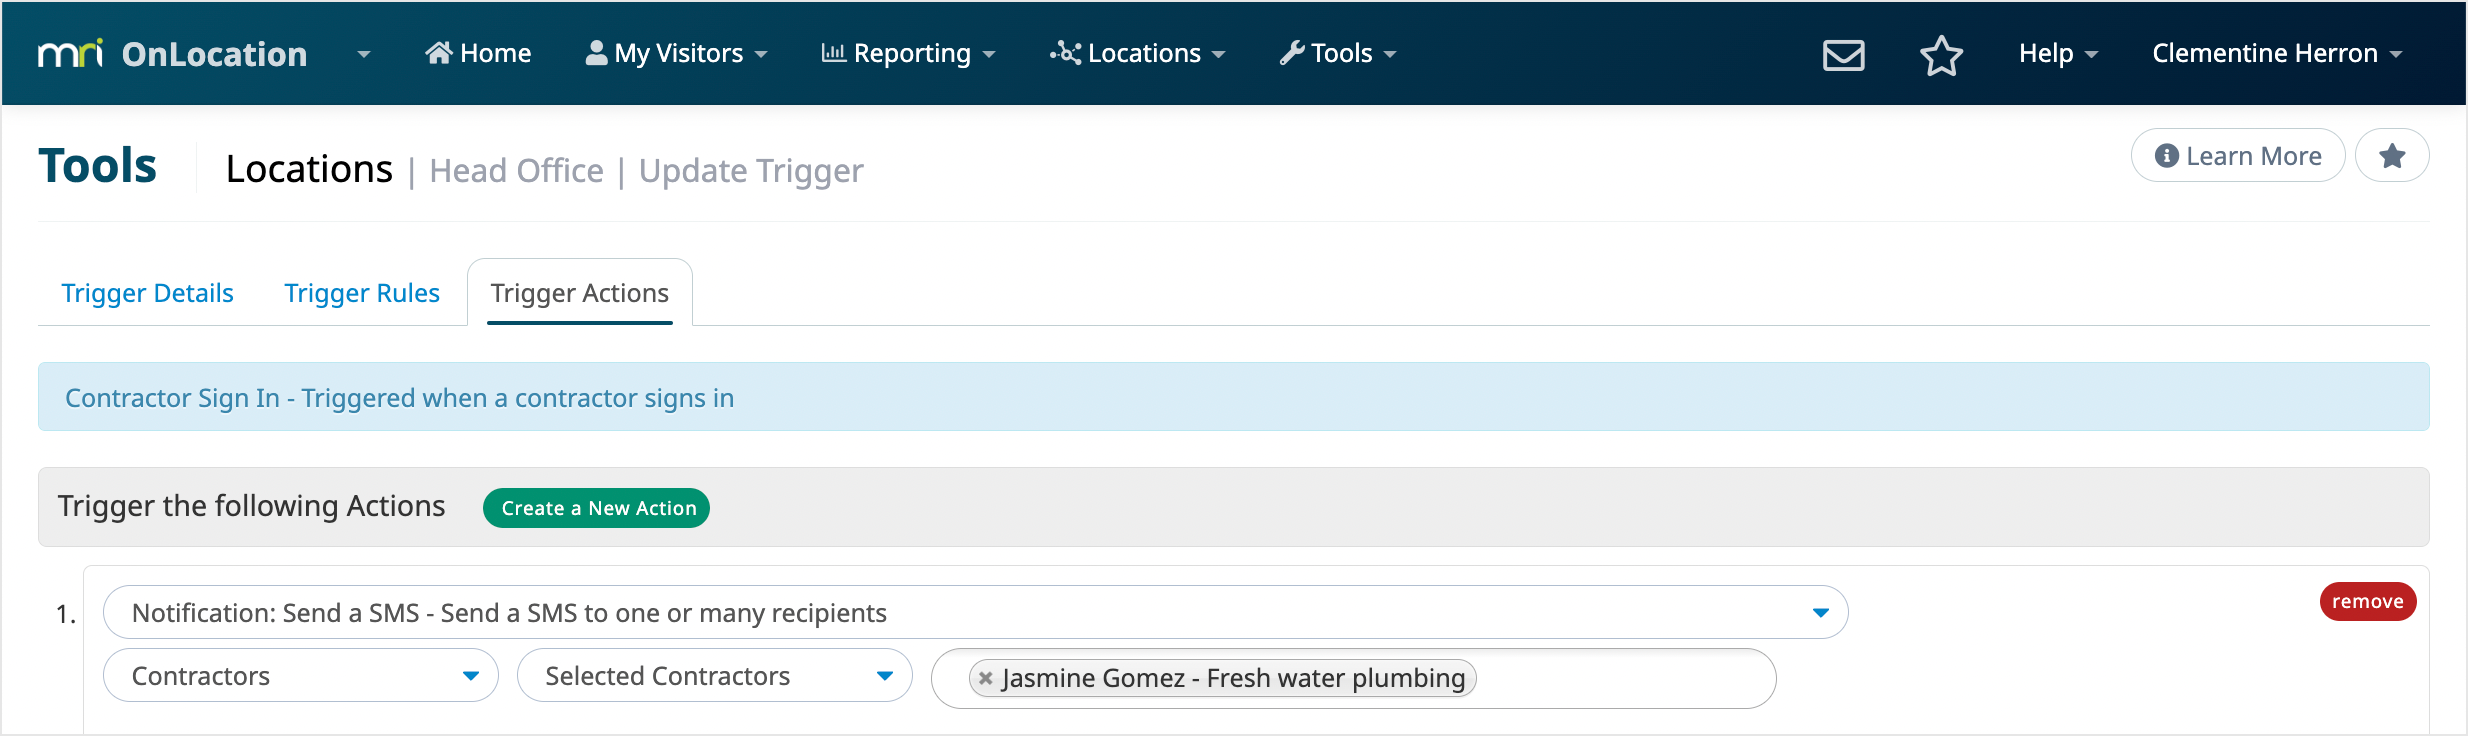The width and height of the screenshot is (2468, 736).
Task: Open the Reporting menu
Action: [x=908, y=54]
